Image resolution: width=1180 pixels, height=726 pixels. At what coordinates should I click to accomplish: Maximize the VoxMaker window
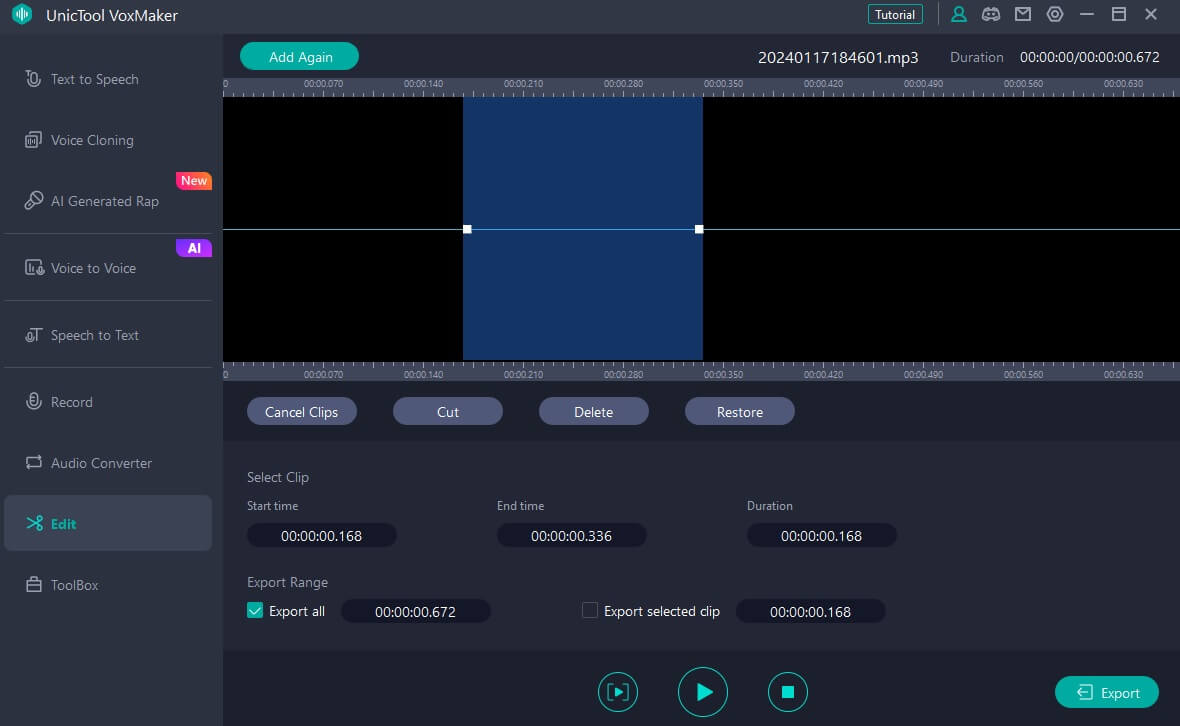pos(1118,14)
